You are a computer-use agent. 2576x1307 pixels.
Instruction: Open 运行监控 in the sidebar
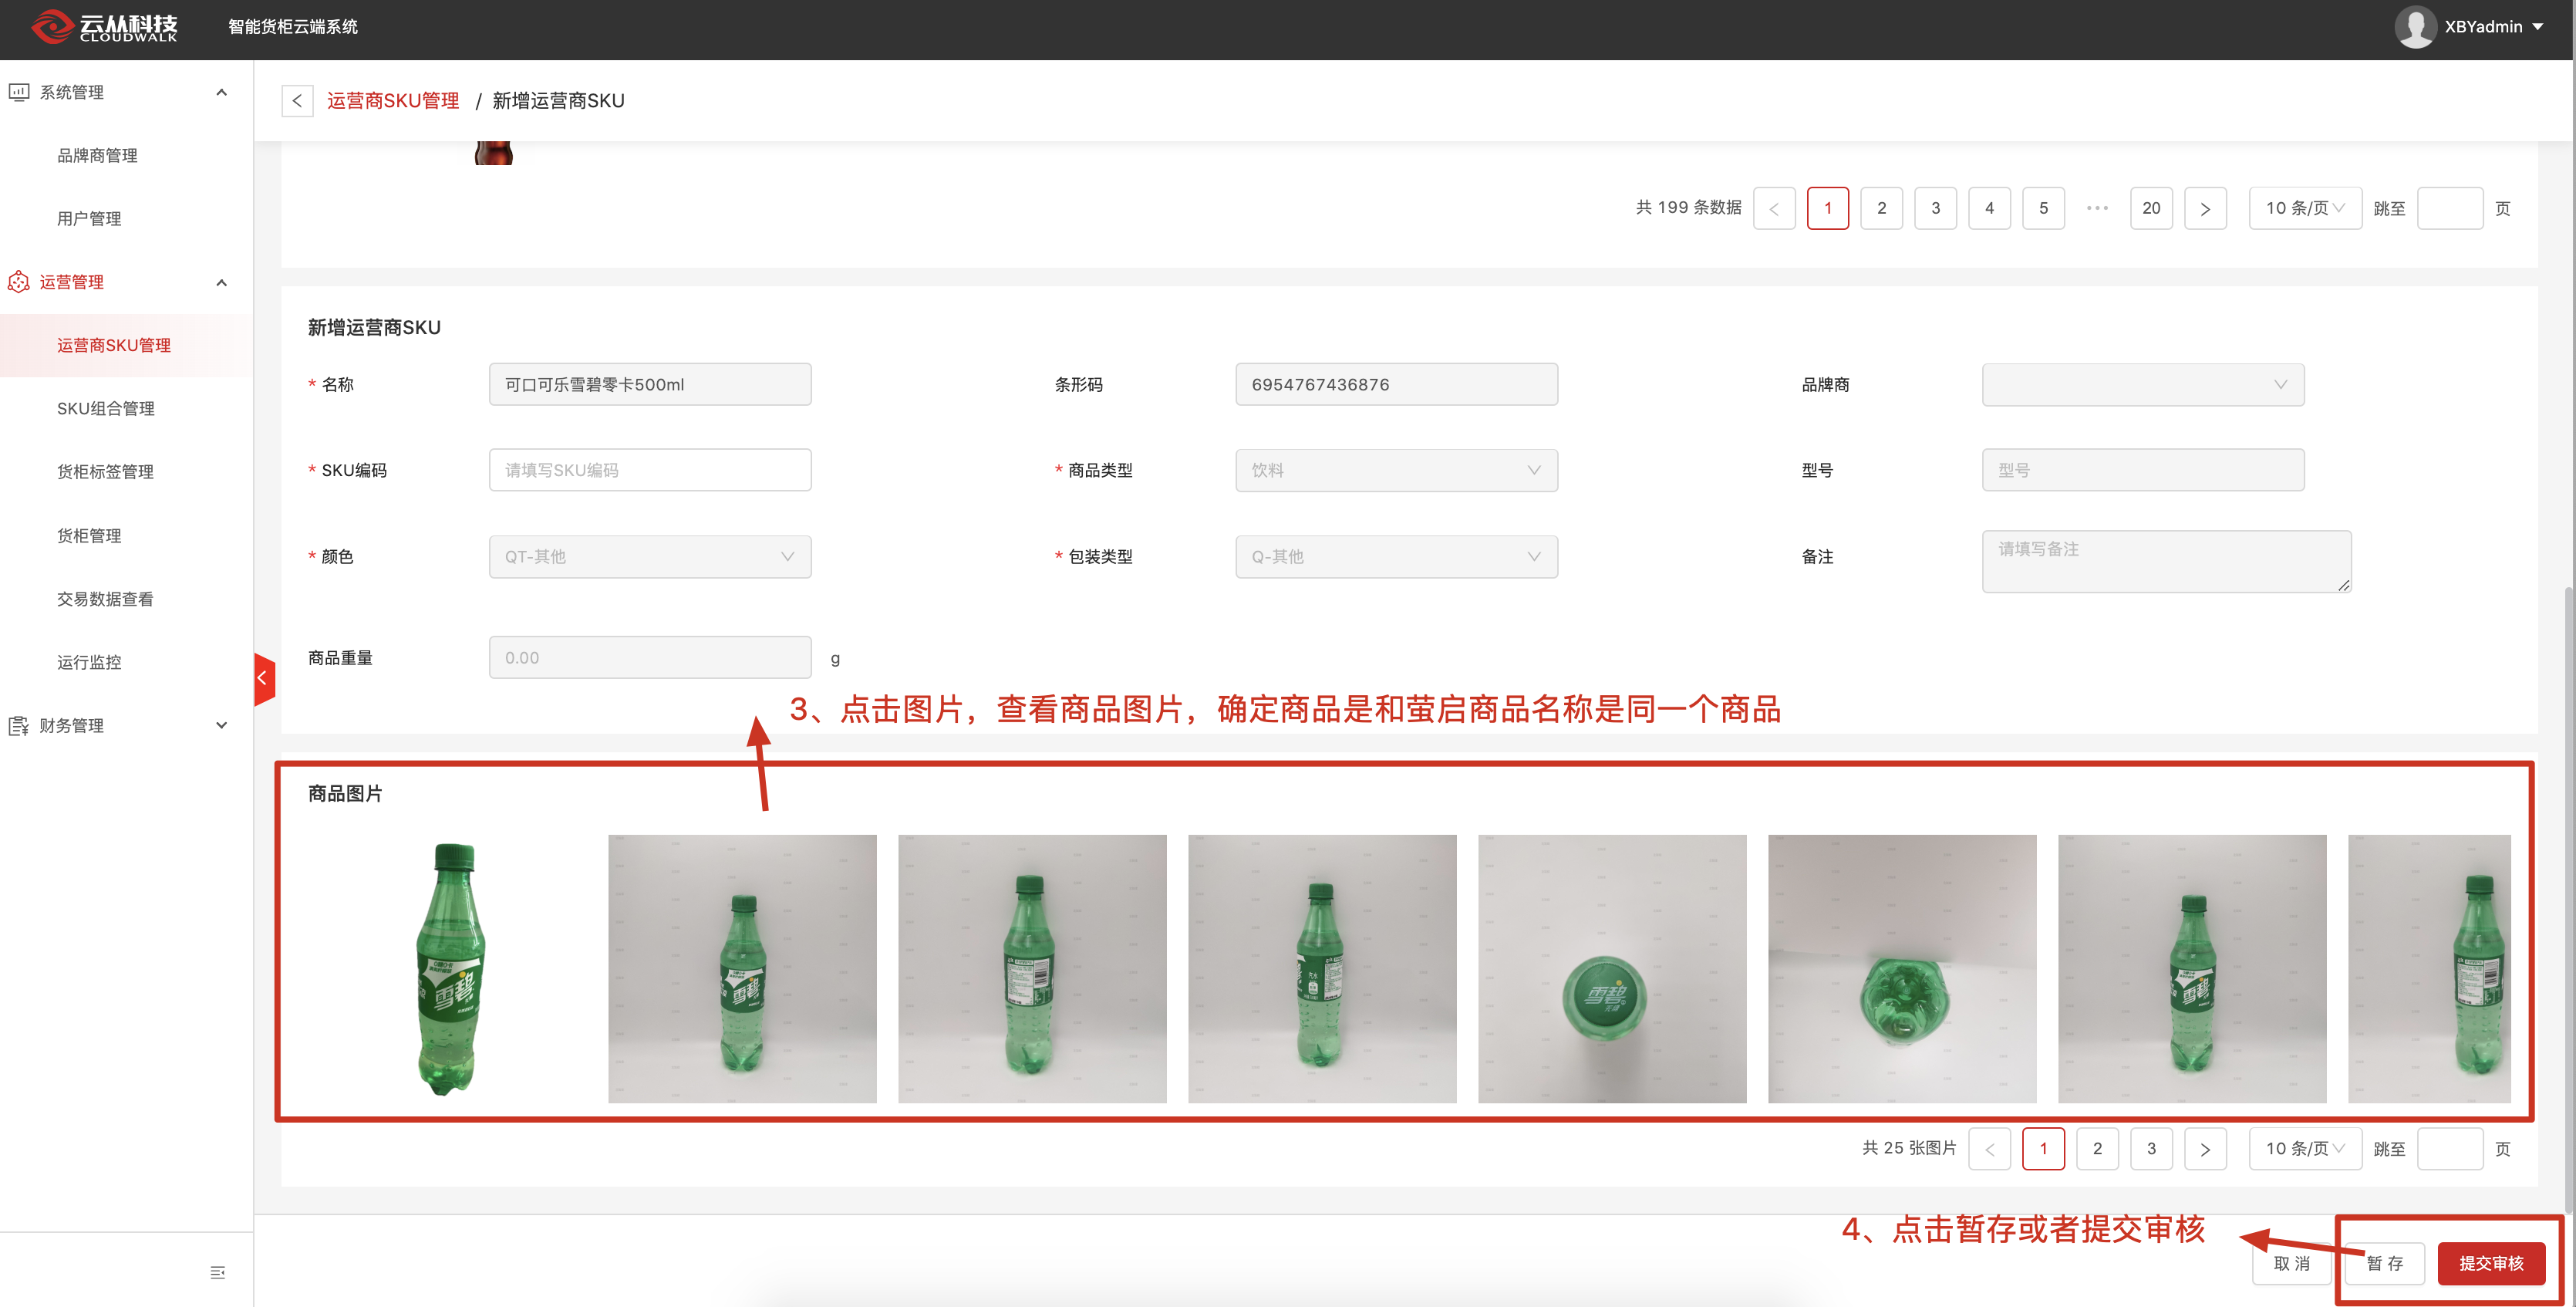tap(89, 662)
